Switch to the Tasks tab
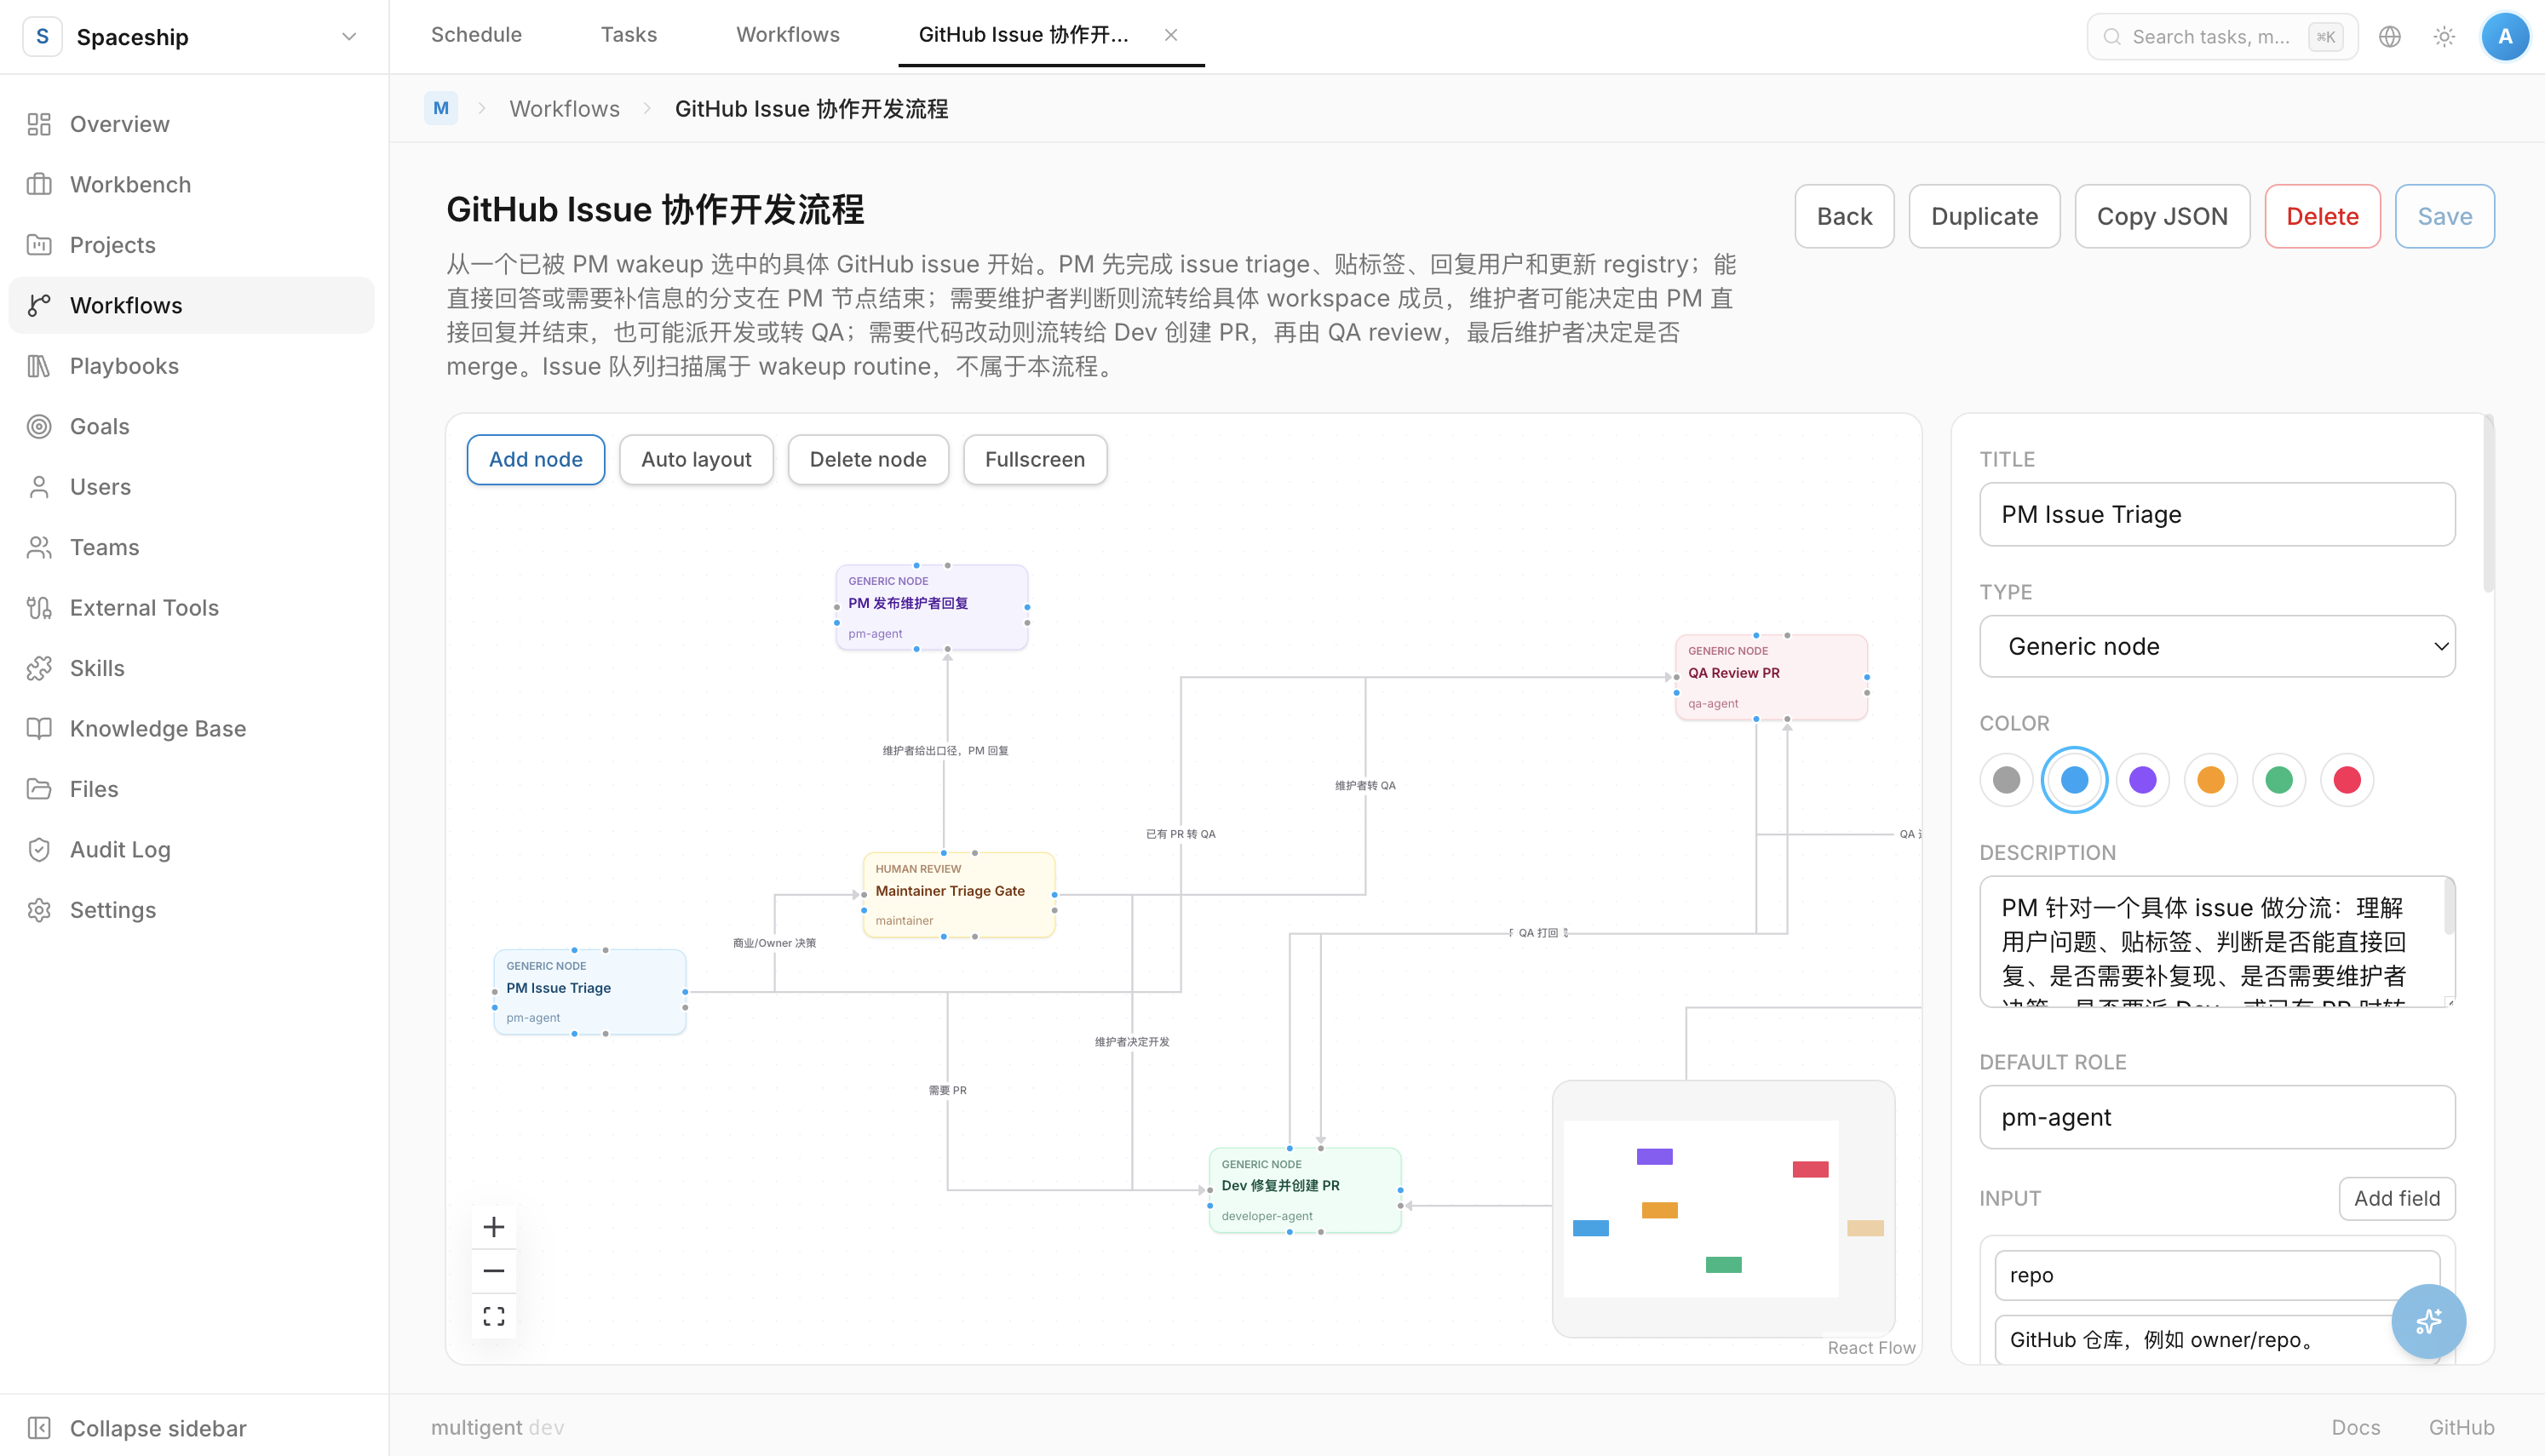The image size is (2545, 1456). tap(629, 35)
